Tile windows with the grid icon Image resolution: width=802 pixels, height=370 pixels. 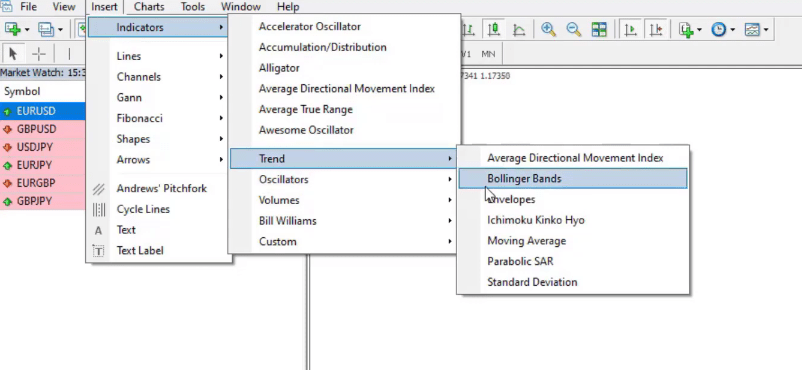pyautogui.click(x=599, y=29)
